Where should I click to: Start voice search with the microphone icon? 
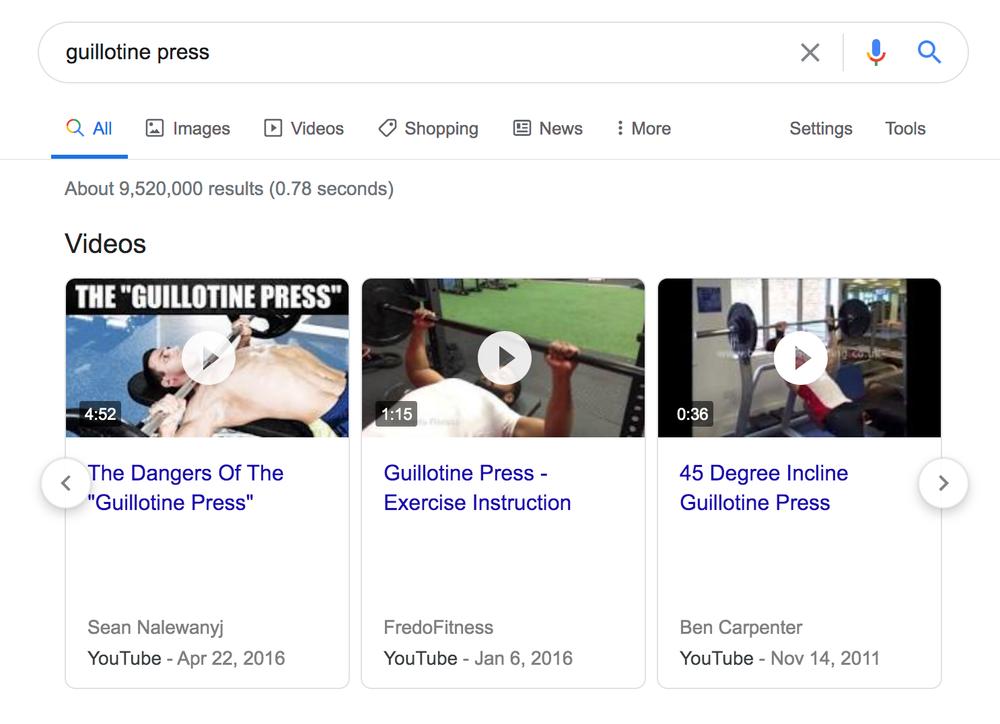click(x=876, y=52)
